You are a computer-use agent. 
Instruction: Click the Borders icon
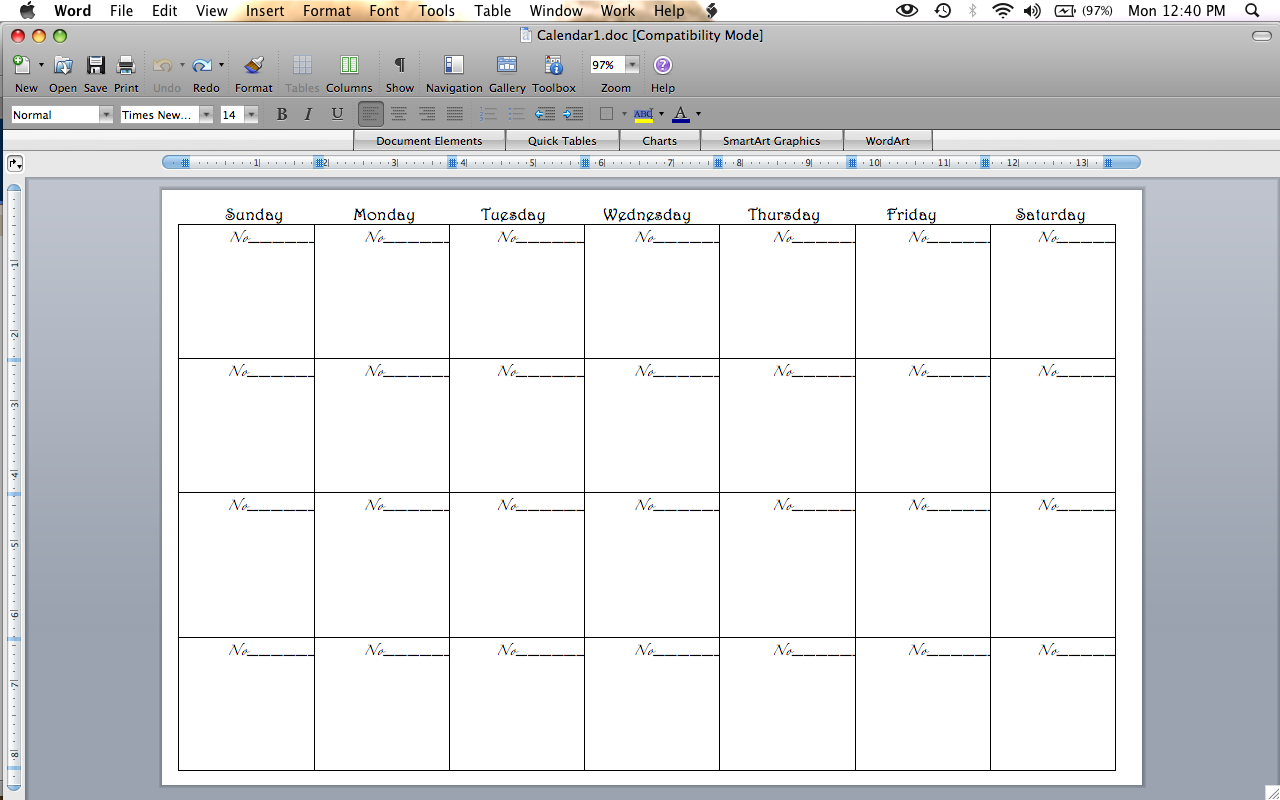point(606,114)
